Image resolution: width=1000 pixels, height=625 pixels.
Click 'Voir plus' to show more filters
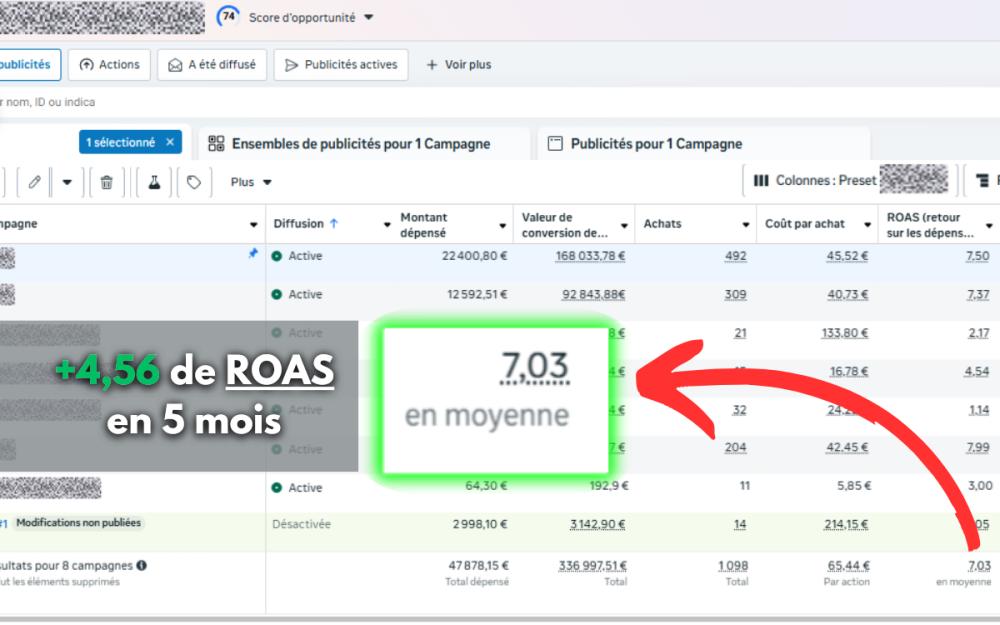tap(458, 65)
